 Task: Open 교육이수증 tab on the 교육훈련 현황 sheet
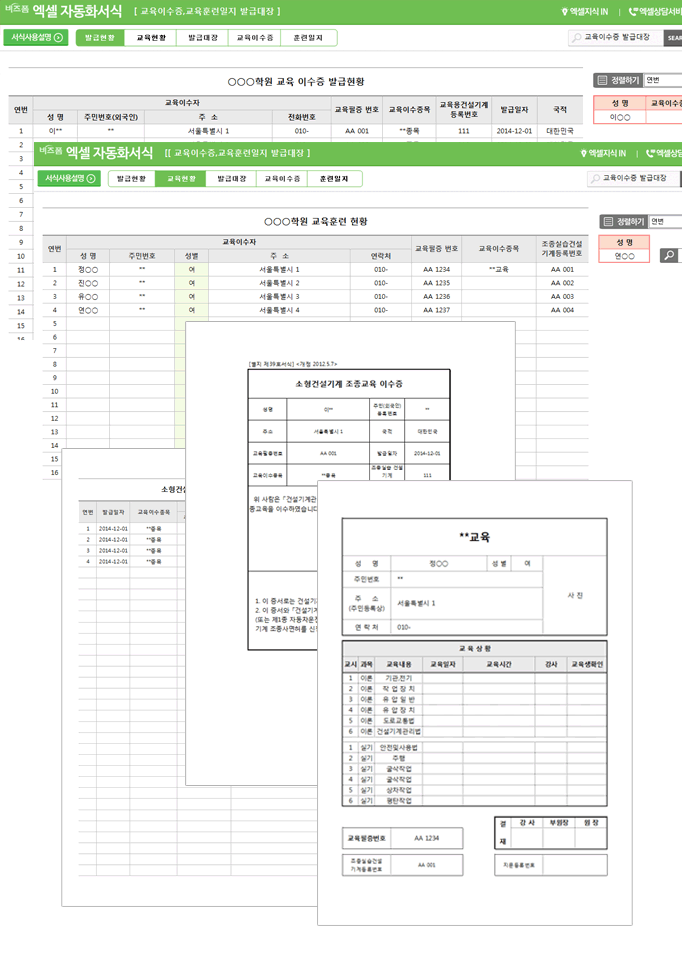tap(282, 179)
